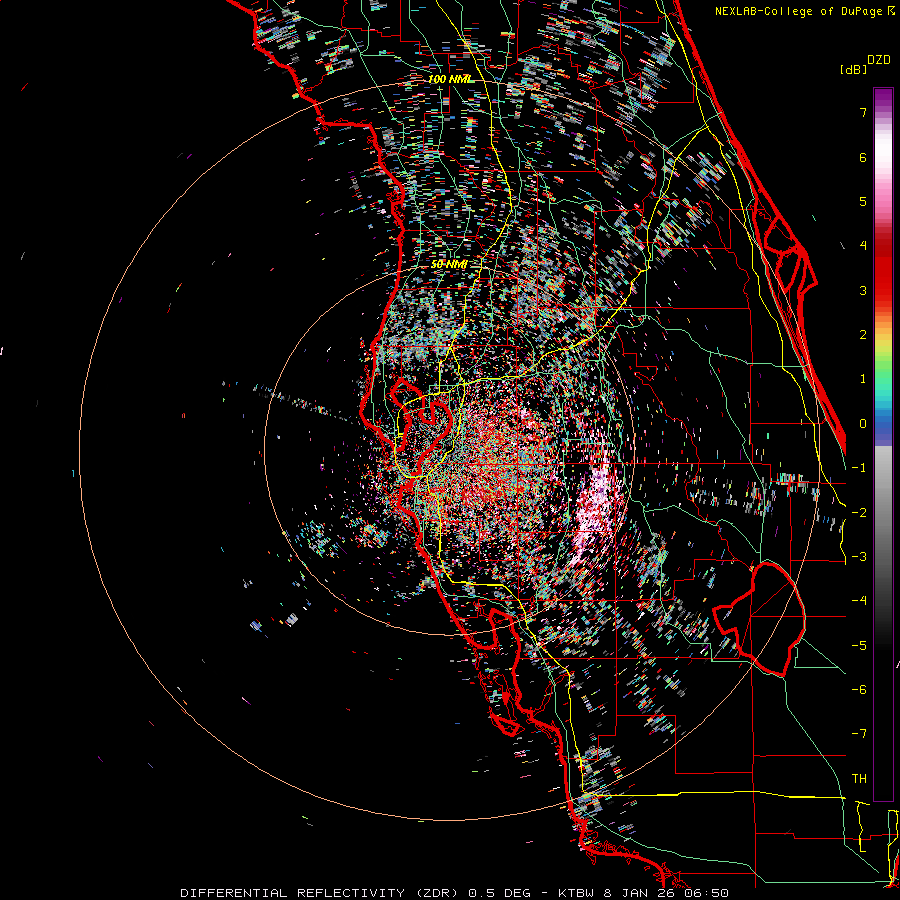Click scale value -1 on legend
900x900 pixels.
[x=859, y=468]
